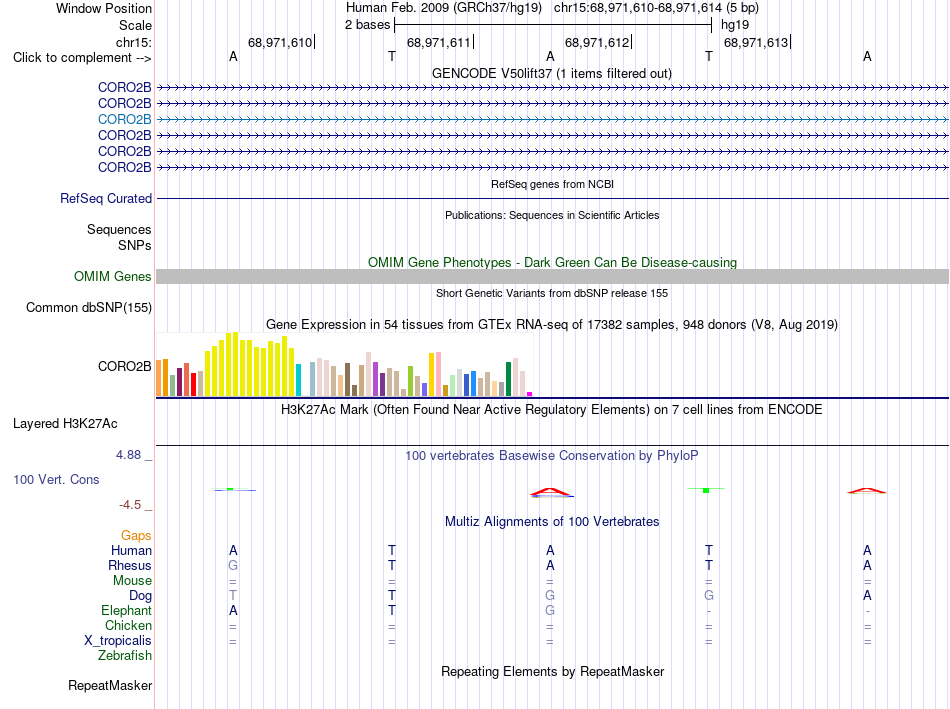Click the chr15:68,971,610-68,971,614 (5 bp) position text
This screenshot has width=950, height=709.
656,8
